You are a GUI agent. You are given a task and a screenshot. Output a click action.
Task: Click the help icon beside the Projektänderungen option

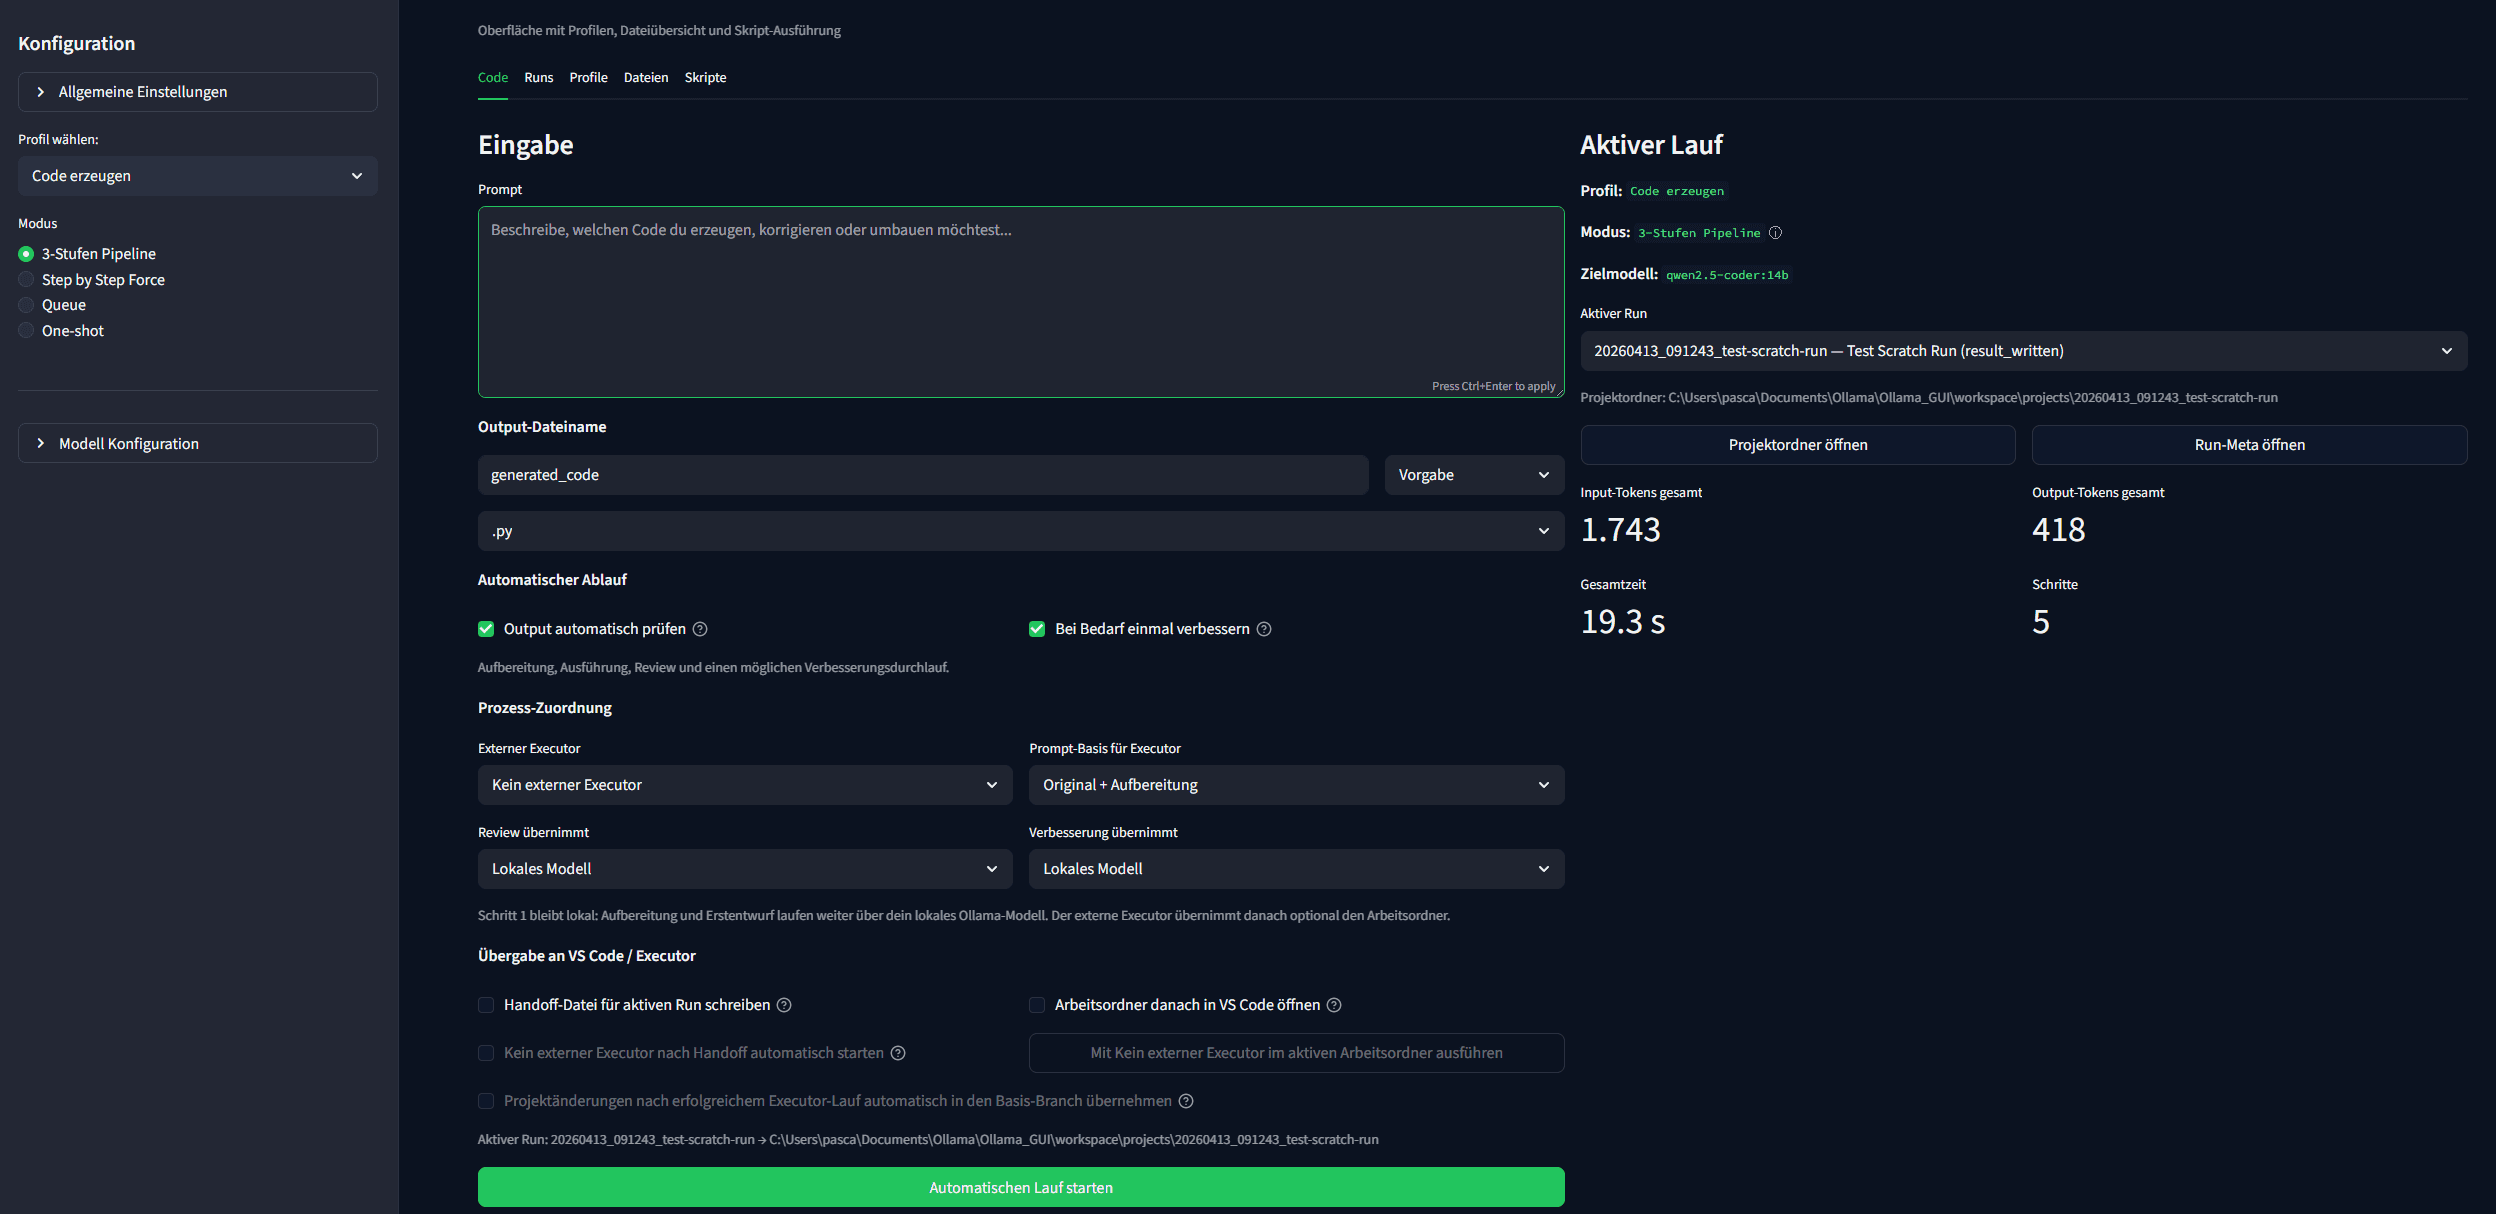1186,1101
